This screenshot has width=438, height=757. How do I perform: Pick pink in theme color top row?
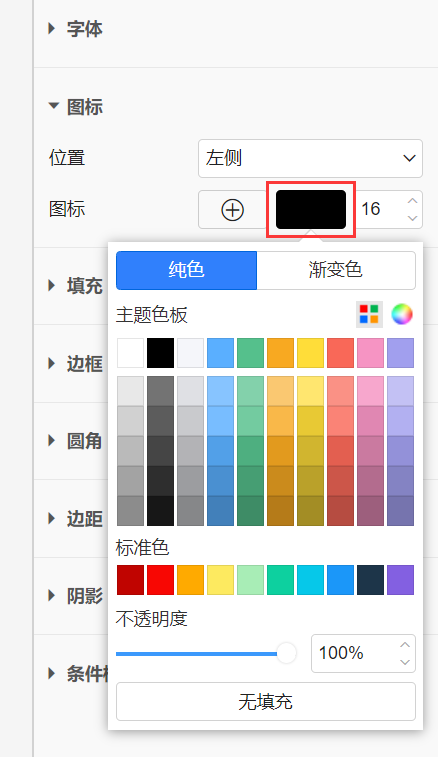pos(370,353)
